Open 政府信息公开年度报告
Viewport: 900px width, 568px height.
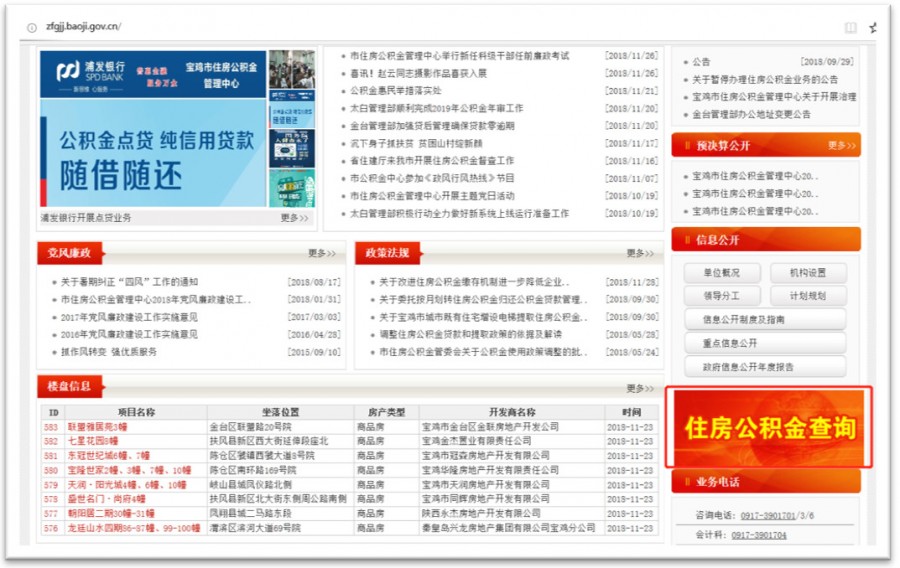764,367
